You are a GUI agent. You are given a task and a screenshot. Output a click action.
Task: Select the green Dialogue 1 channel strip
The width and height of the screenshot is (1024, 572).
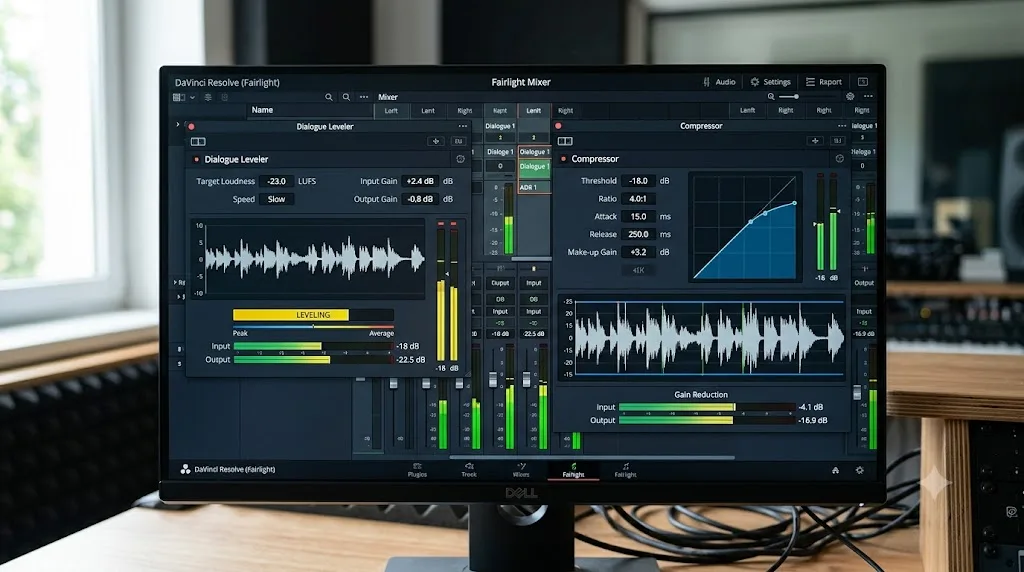[x=534, y=167]
